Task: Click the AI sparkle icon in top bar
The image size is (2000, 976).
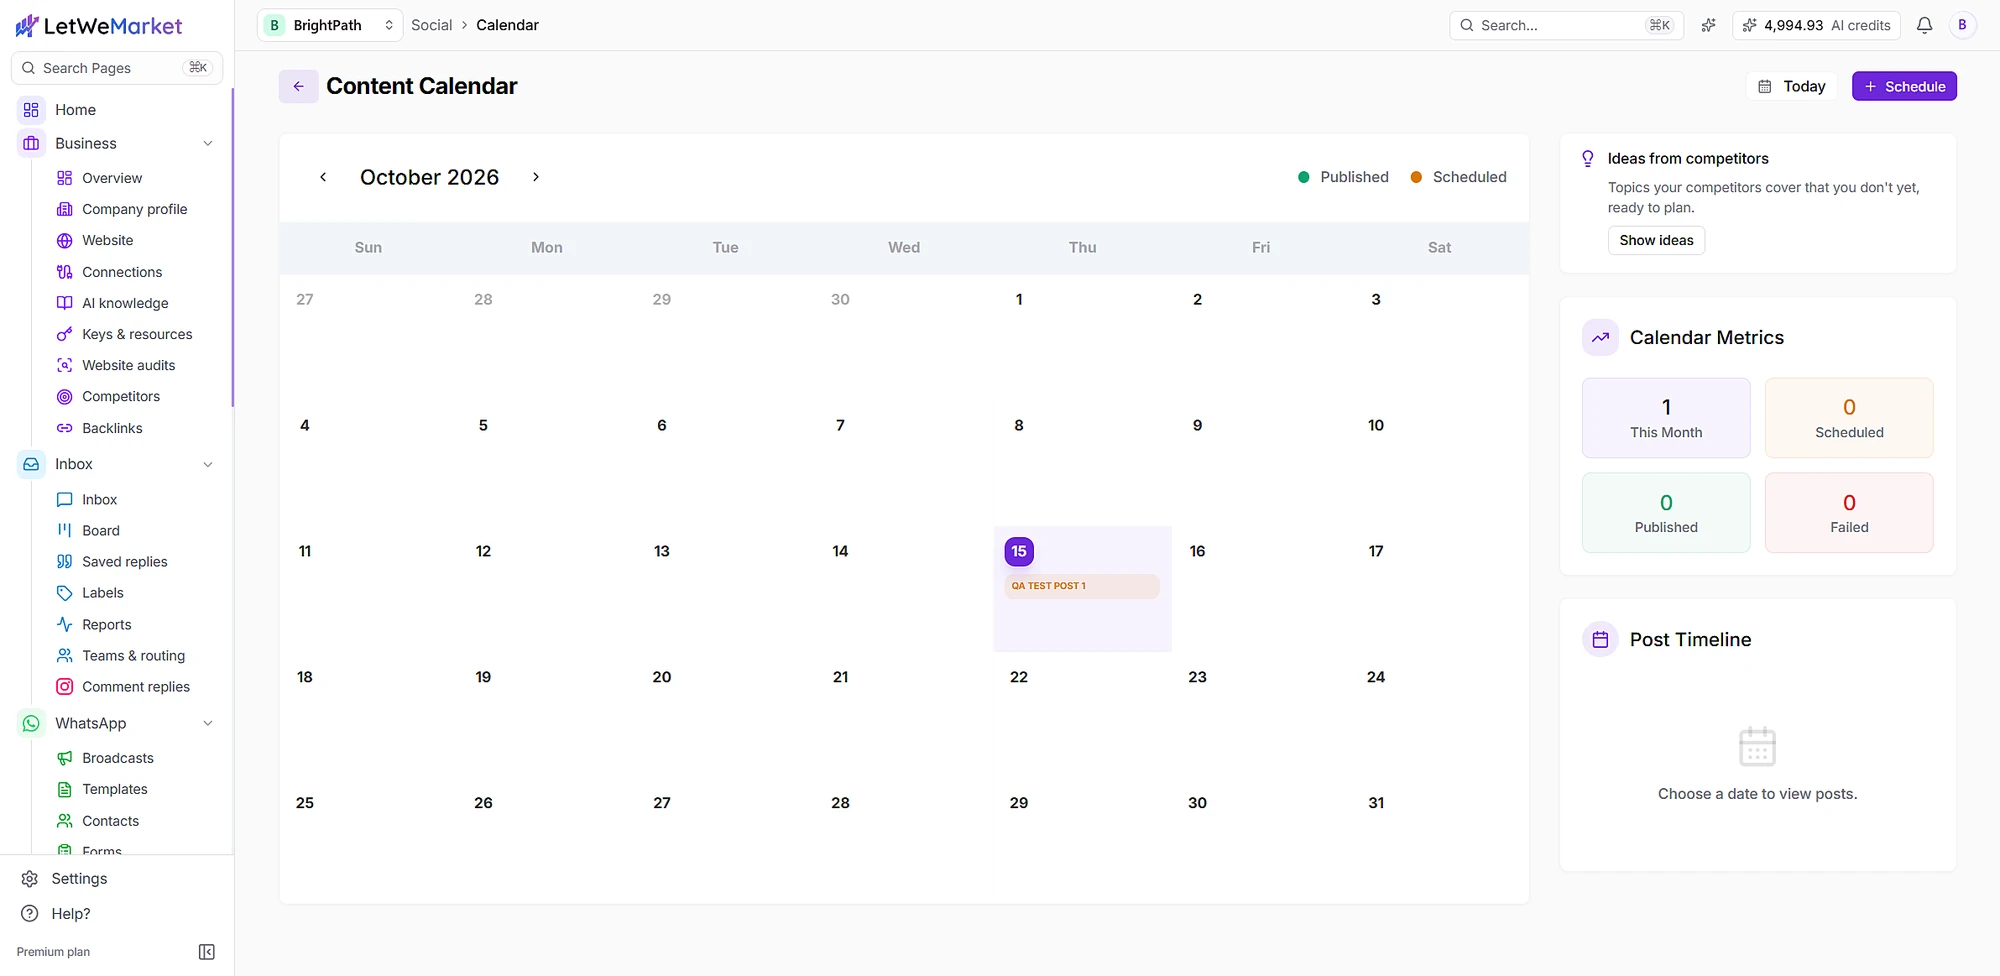Action: 1708,25
